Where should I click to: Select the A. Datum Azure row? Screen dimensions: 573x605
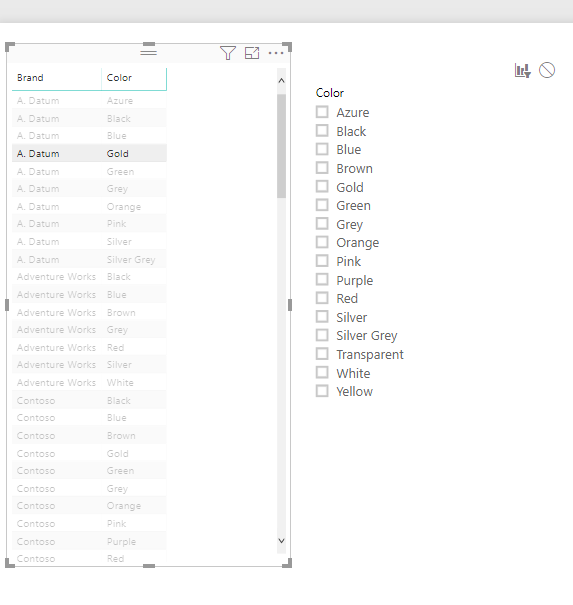click(x=90, y=101)
